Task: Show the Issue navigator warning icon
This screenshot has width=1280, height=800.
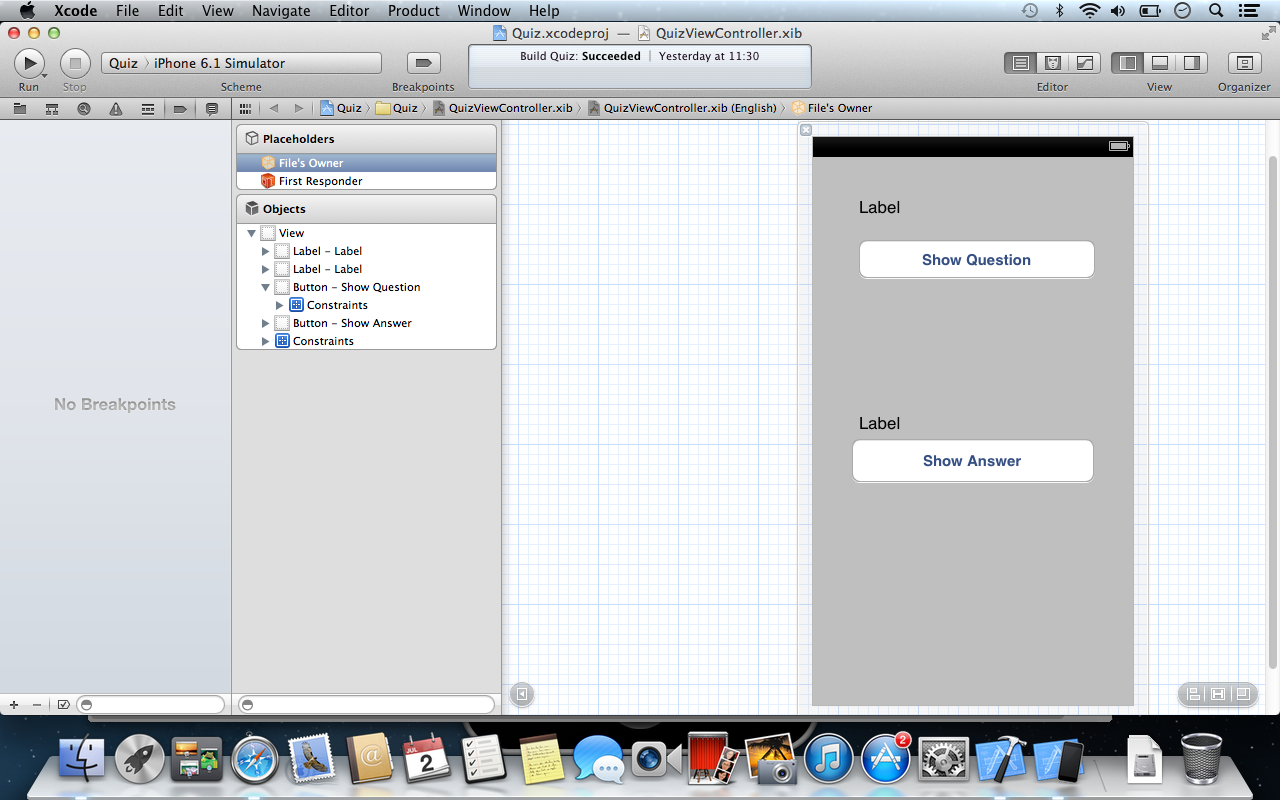Action: point(116,108)
